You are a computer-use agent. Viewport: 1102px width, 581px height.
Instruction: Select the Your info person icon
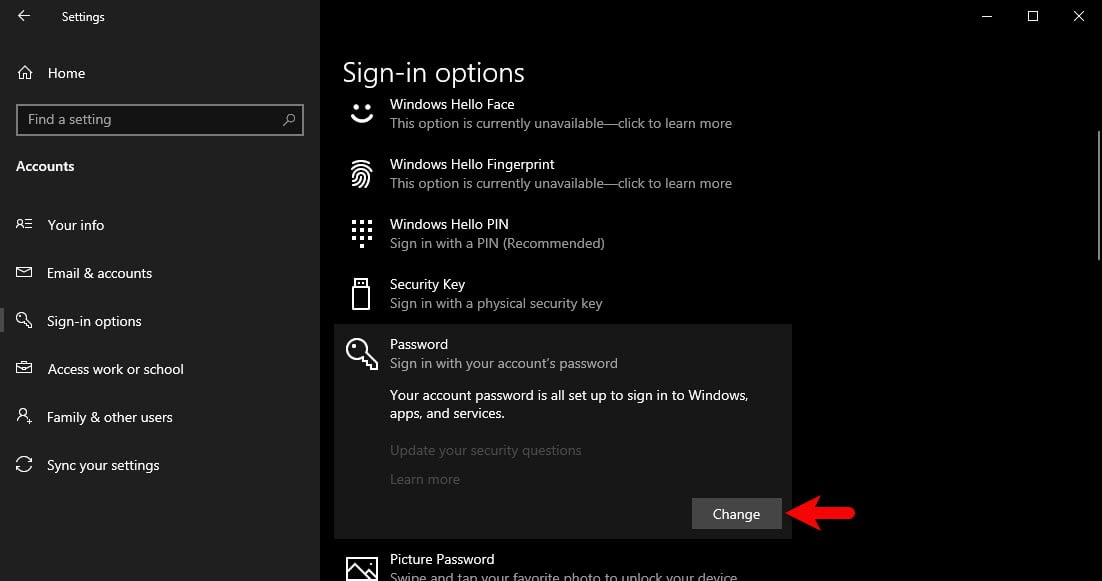24,224
